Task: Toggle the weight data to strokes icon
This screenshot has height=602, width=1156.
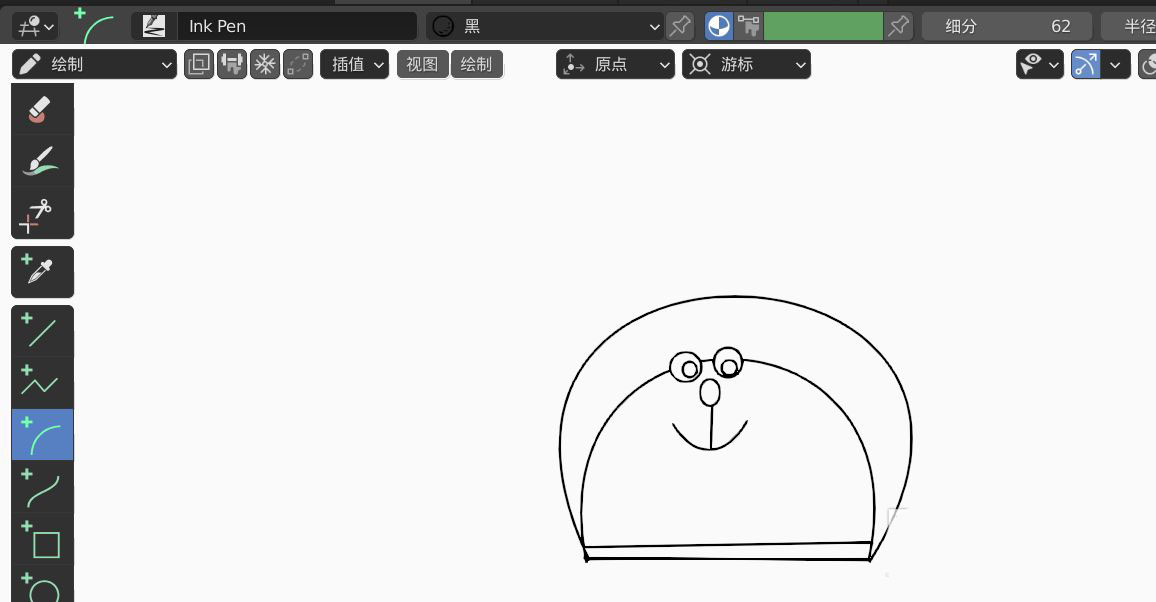Action: coord(232,65)
